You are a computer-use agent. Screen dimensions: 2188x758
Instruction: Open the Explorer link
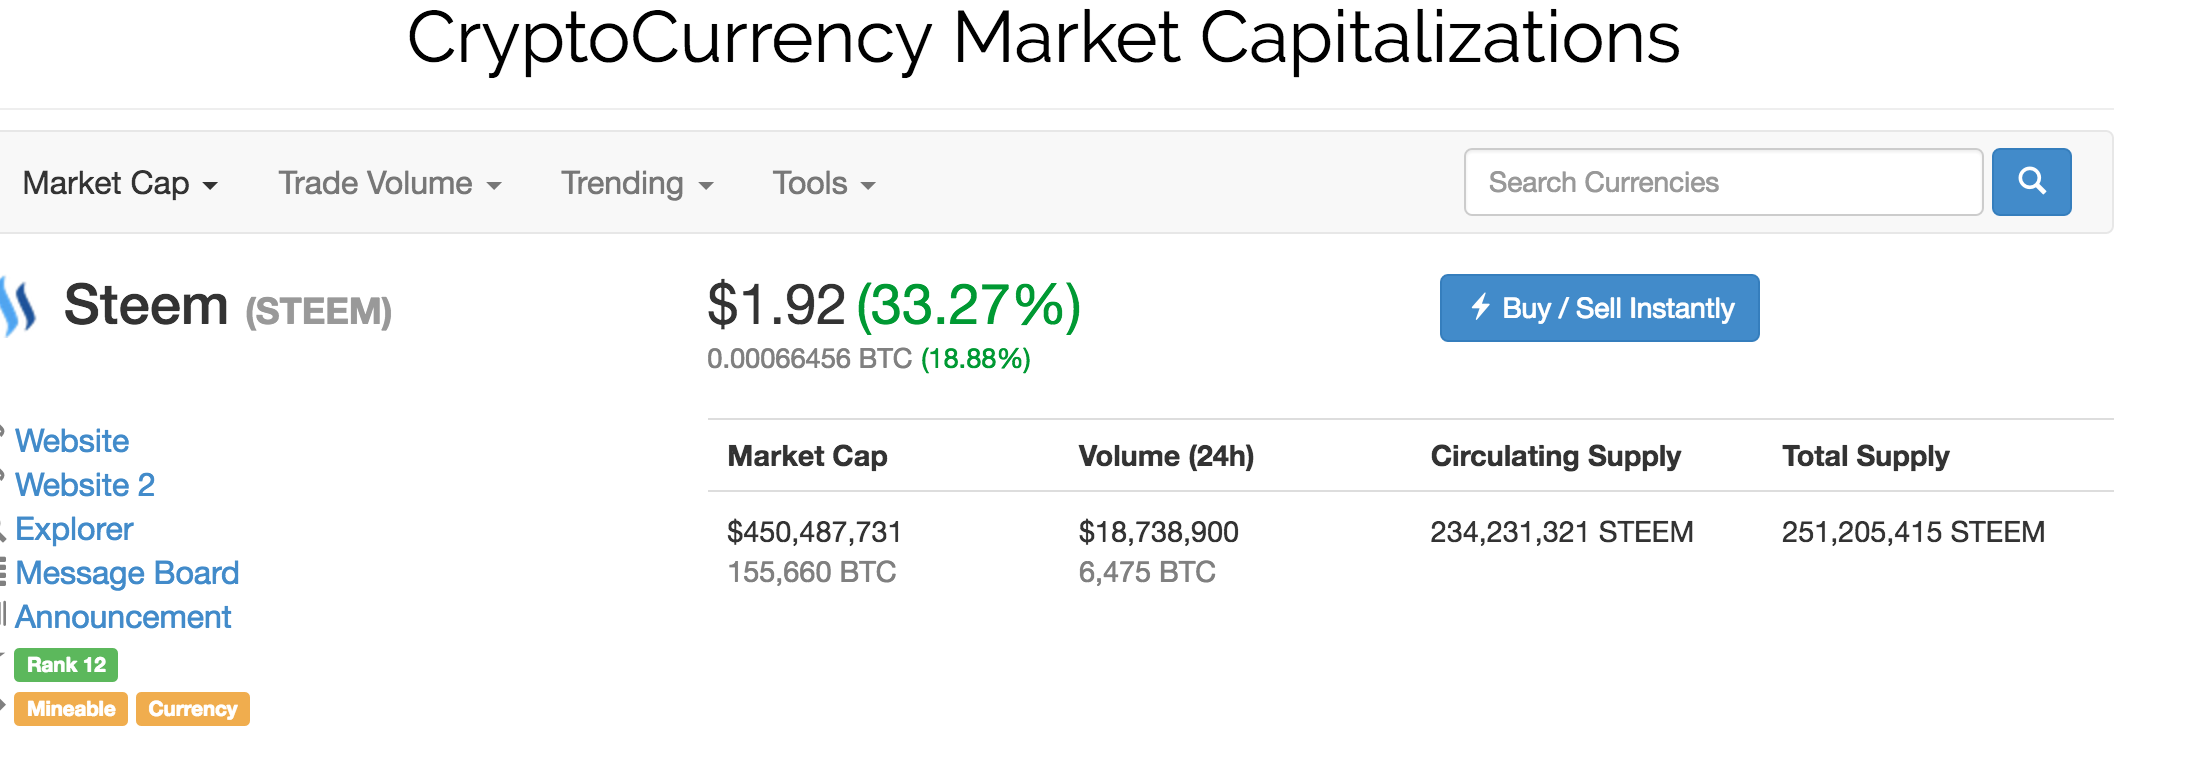(x=74, y=529)
